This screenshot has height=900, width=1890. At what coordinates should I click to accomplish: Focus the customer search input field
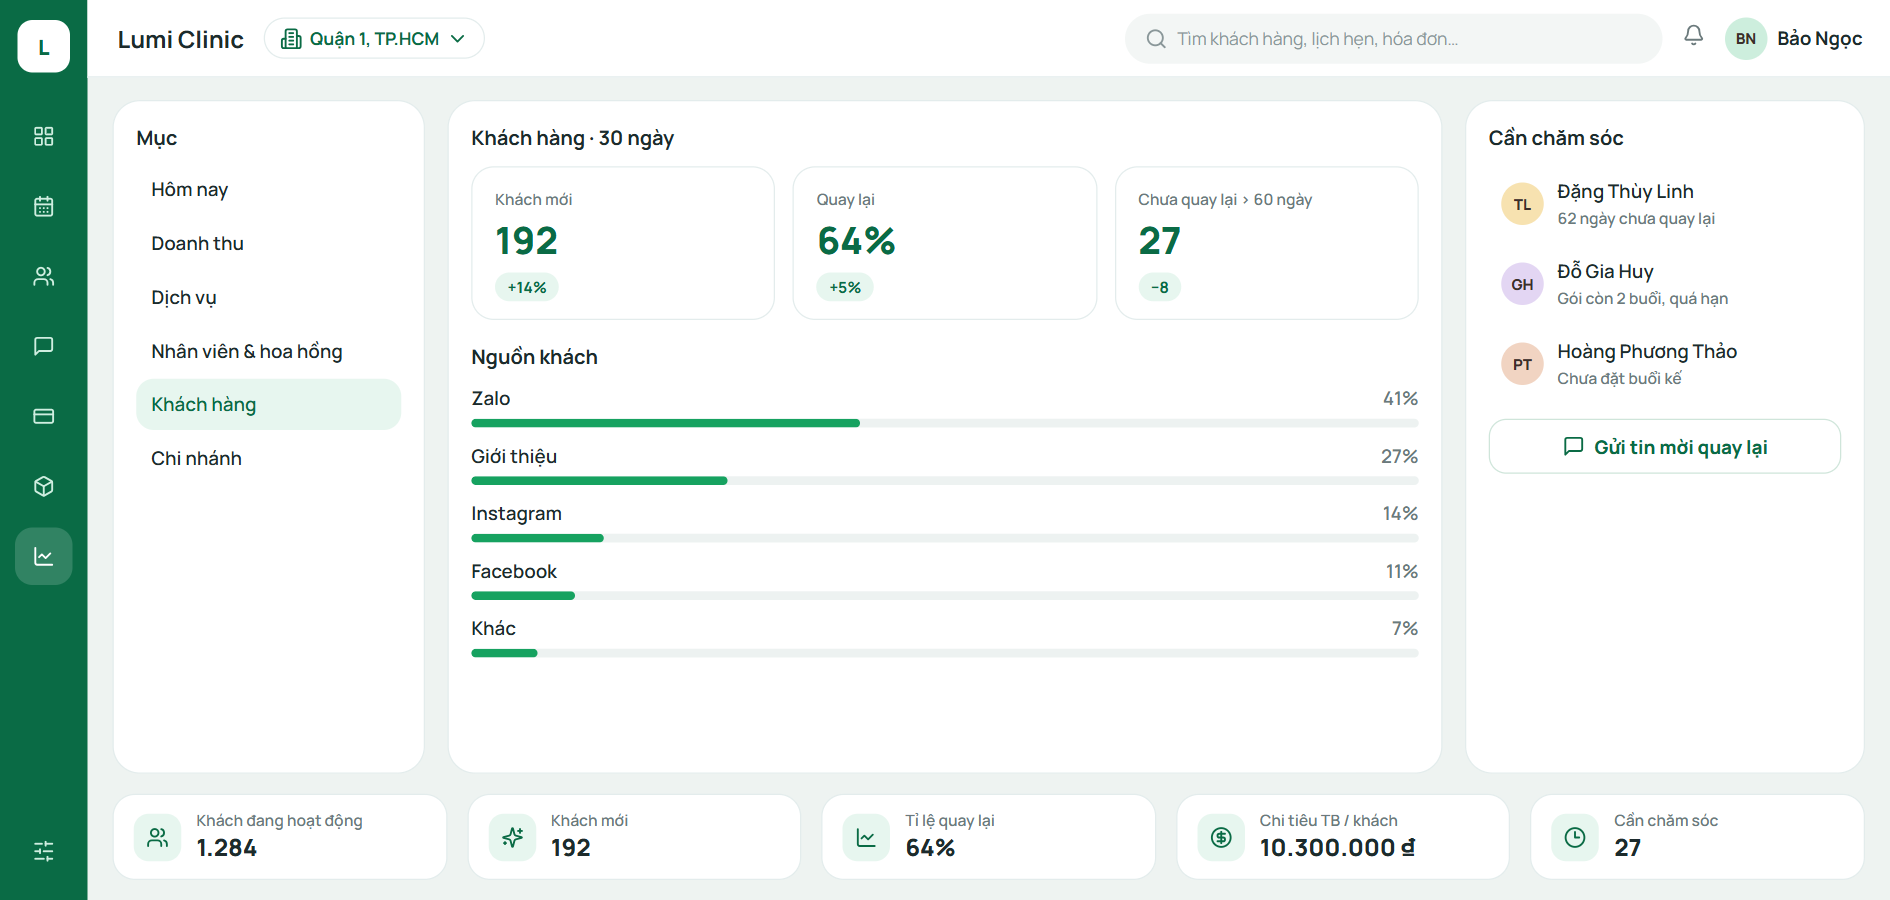tap(1394, 39)
